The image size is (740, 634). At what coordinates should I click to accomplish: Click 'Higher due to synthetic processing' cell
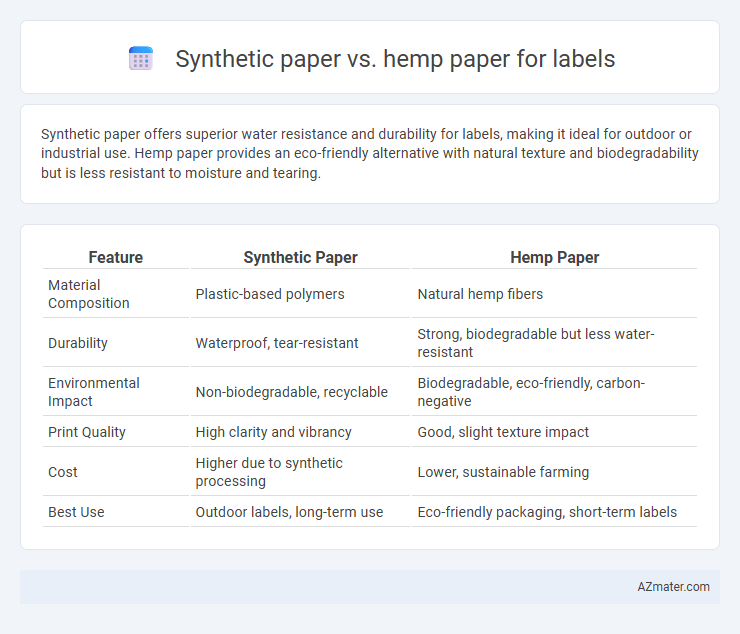[x=300, y=472]
